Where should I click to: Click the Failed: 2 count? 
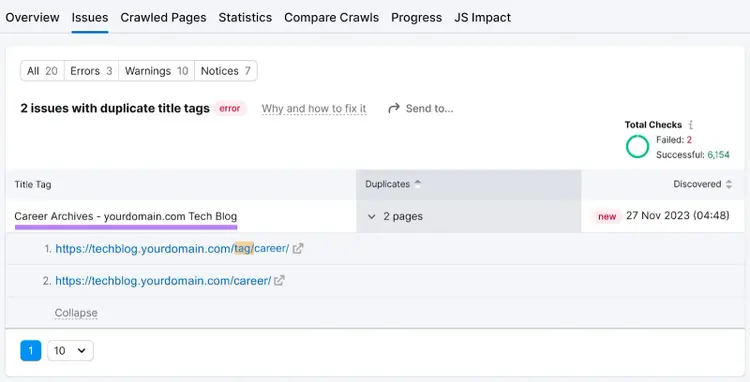coord(674,140)
